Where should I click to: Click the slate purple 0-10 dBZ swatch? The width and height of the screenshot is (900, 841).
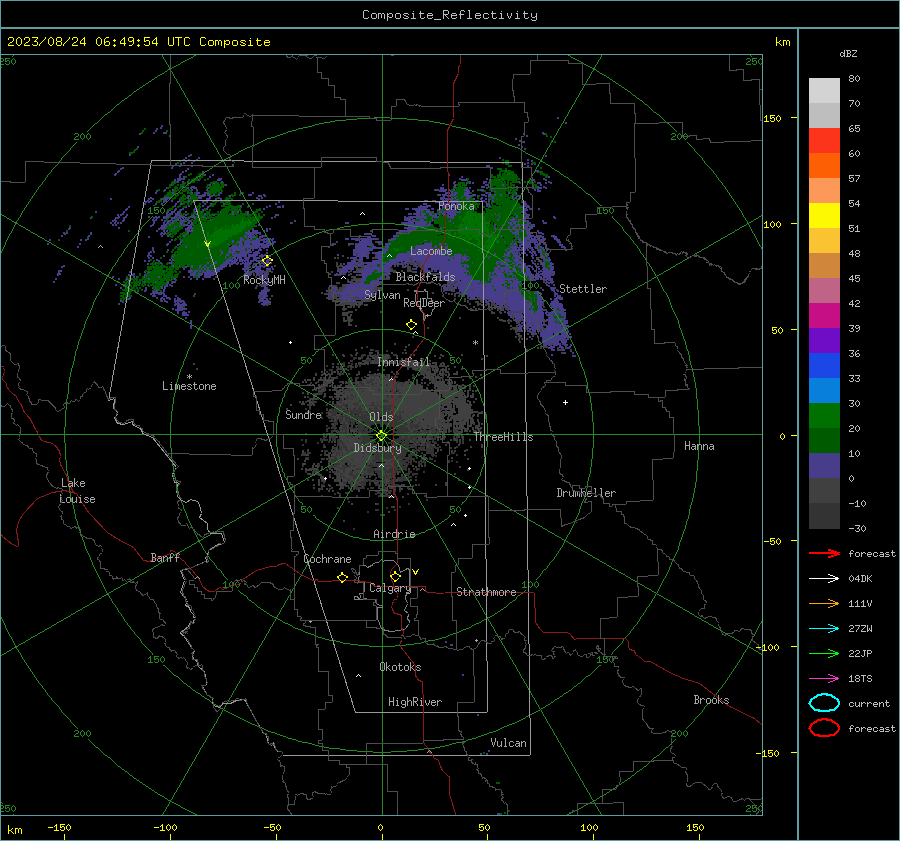[824, 466]
